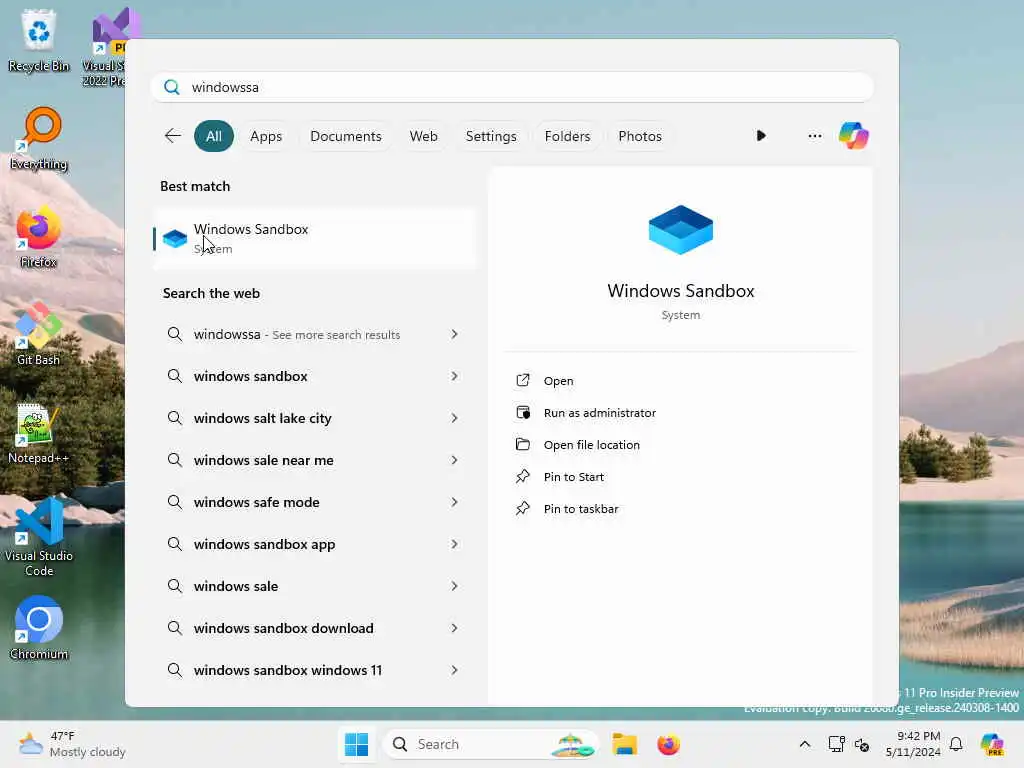Select the All filter tab
The width and height of the screenshot is (1024, 768).
pos(214,136)
